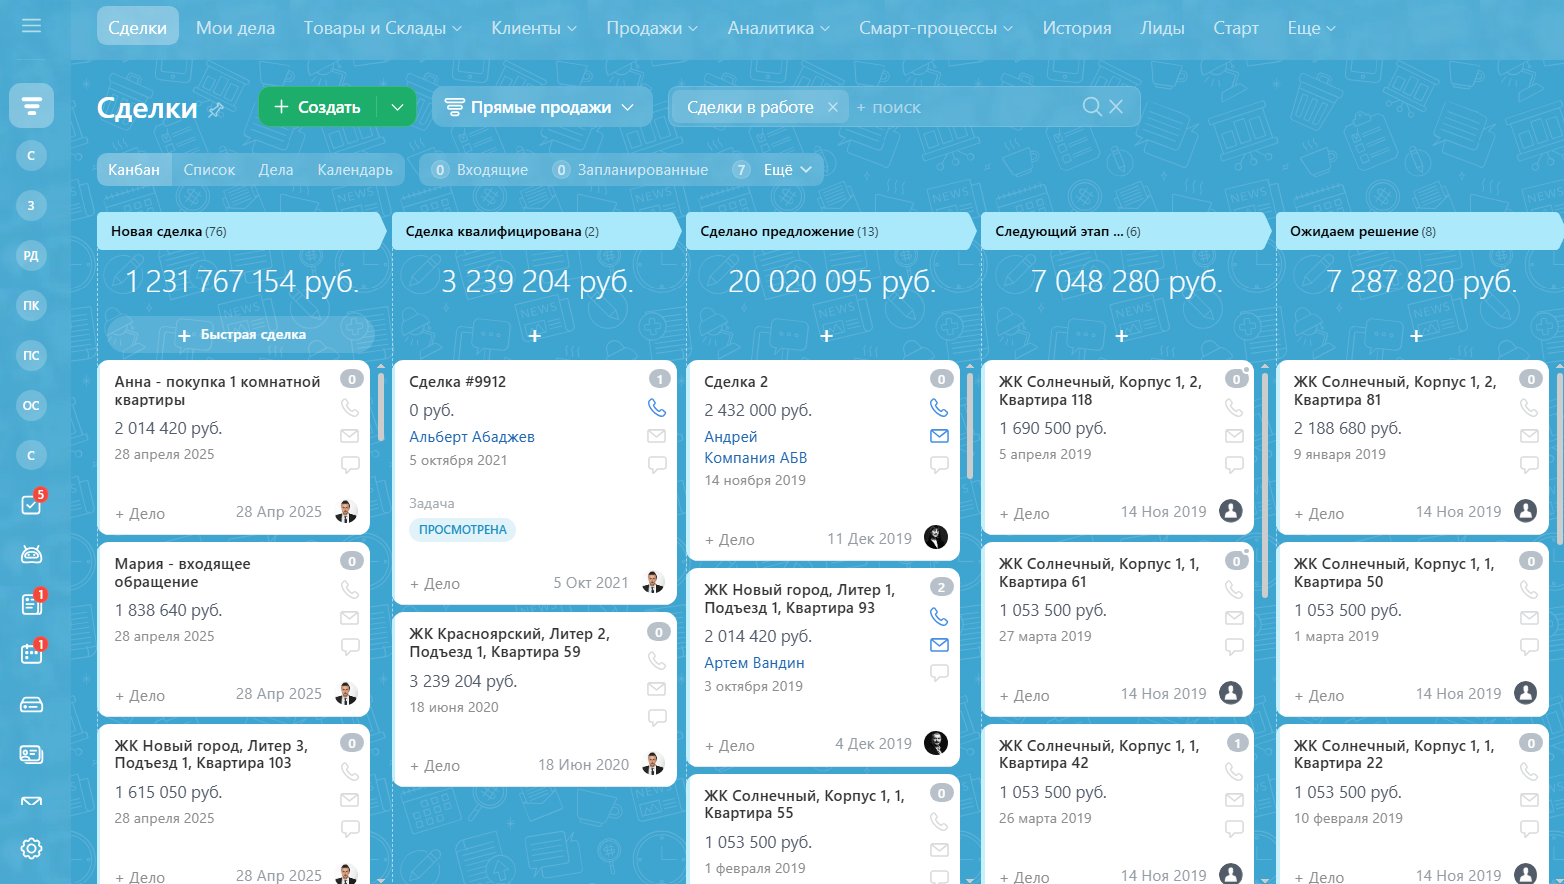The height and width of the screenshot is (884, 1564).
Task: Open the calendar icon with badge in the sidebar
Action: 31,654
